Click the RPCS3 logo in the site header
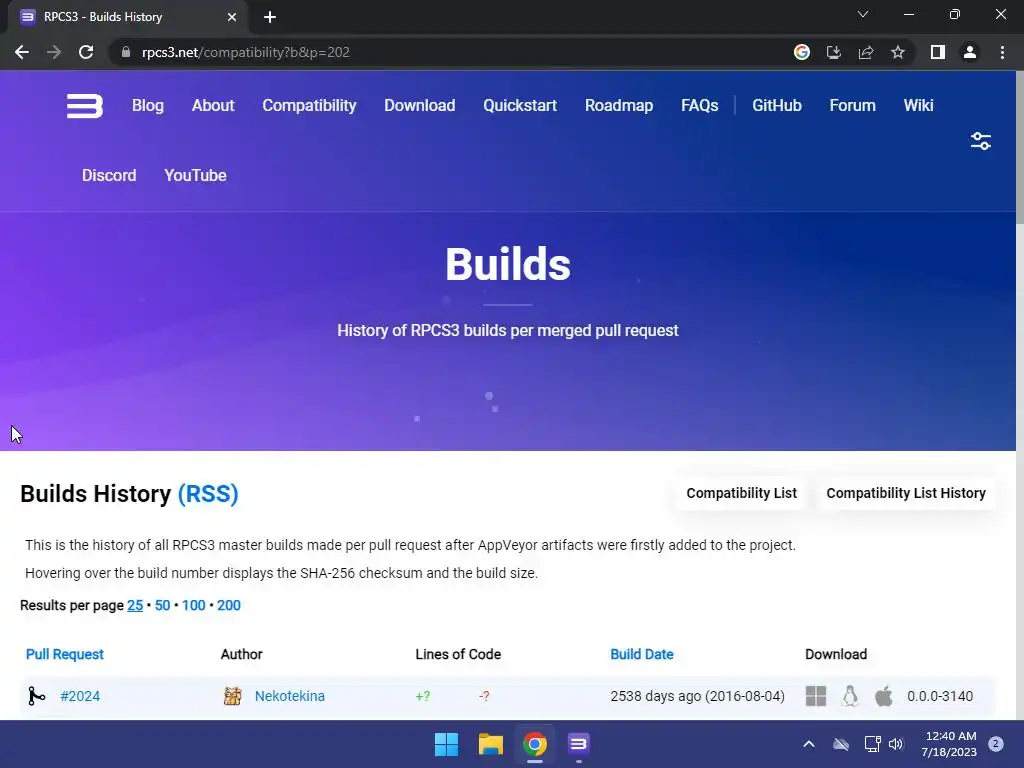1024x768 pixels. point(85,106)
